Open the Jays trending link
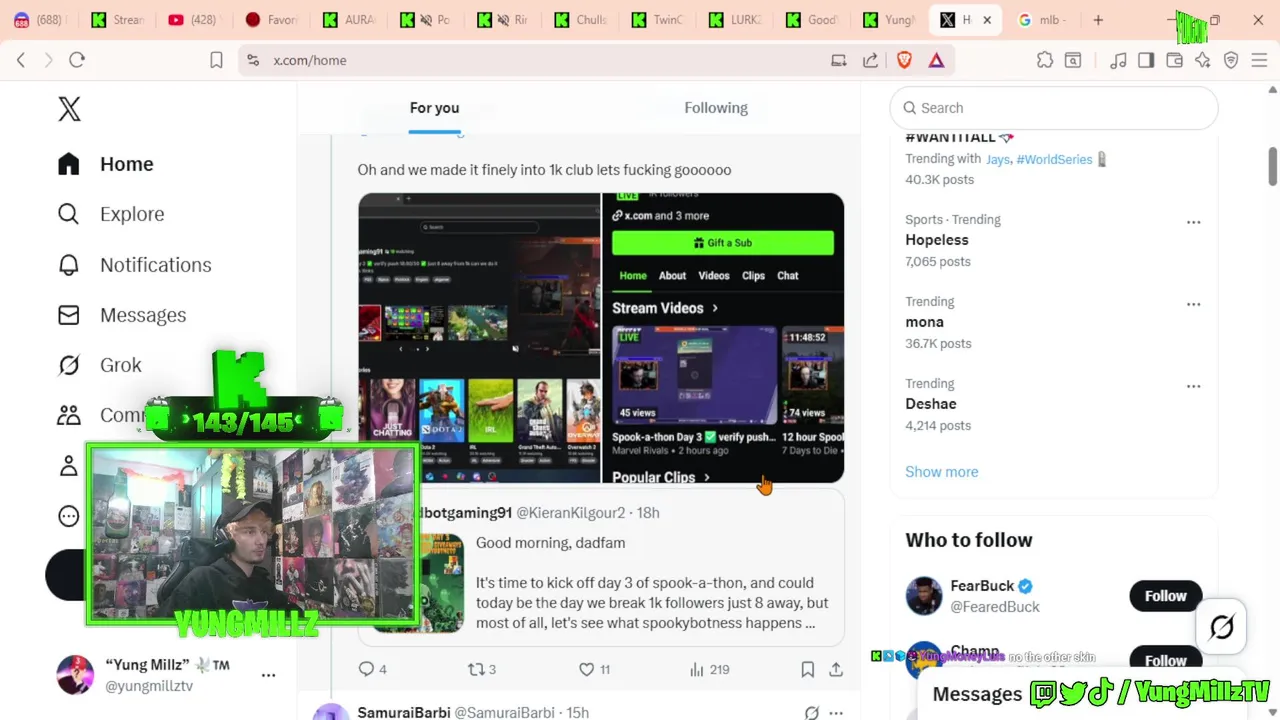 (997, 159)
